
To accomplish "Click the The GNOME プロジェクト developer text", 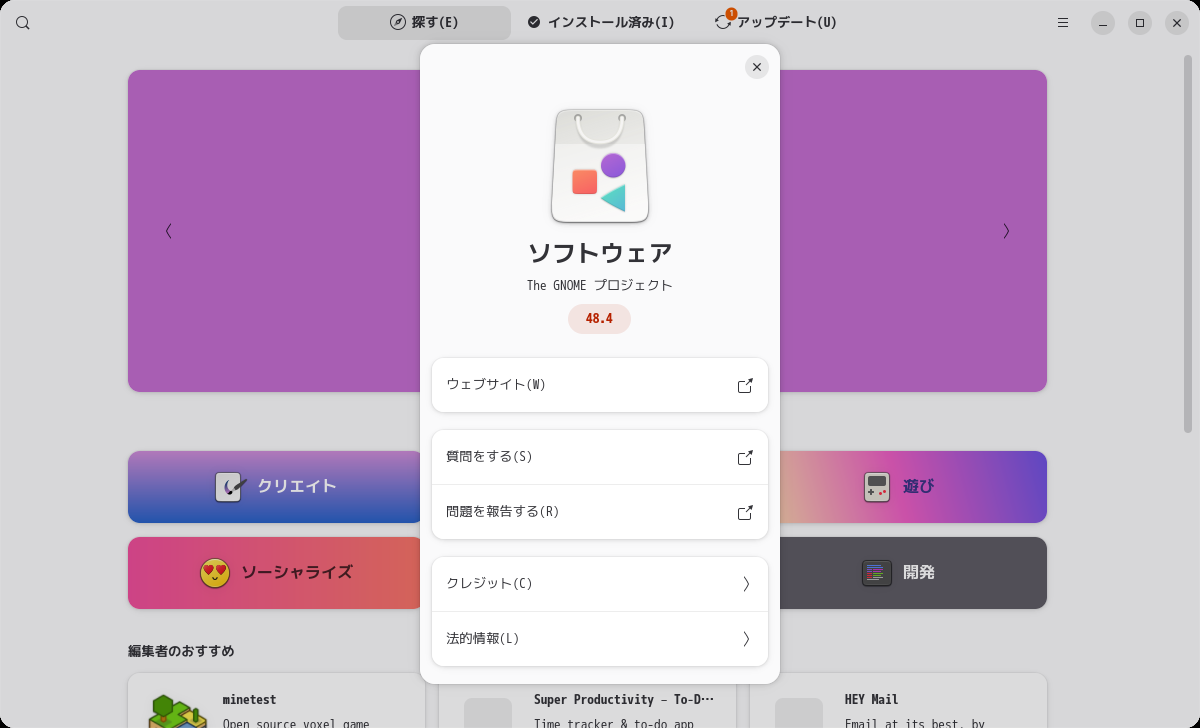I will tap(600, 285).
